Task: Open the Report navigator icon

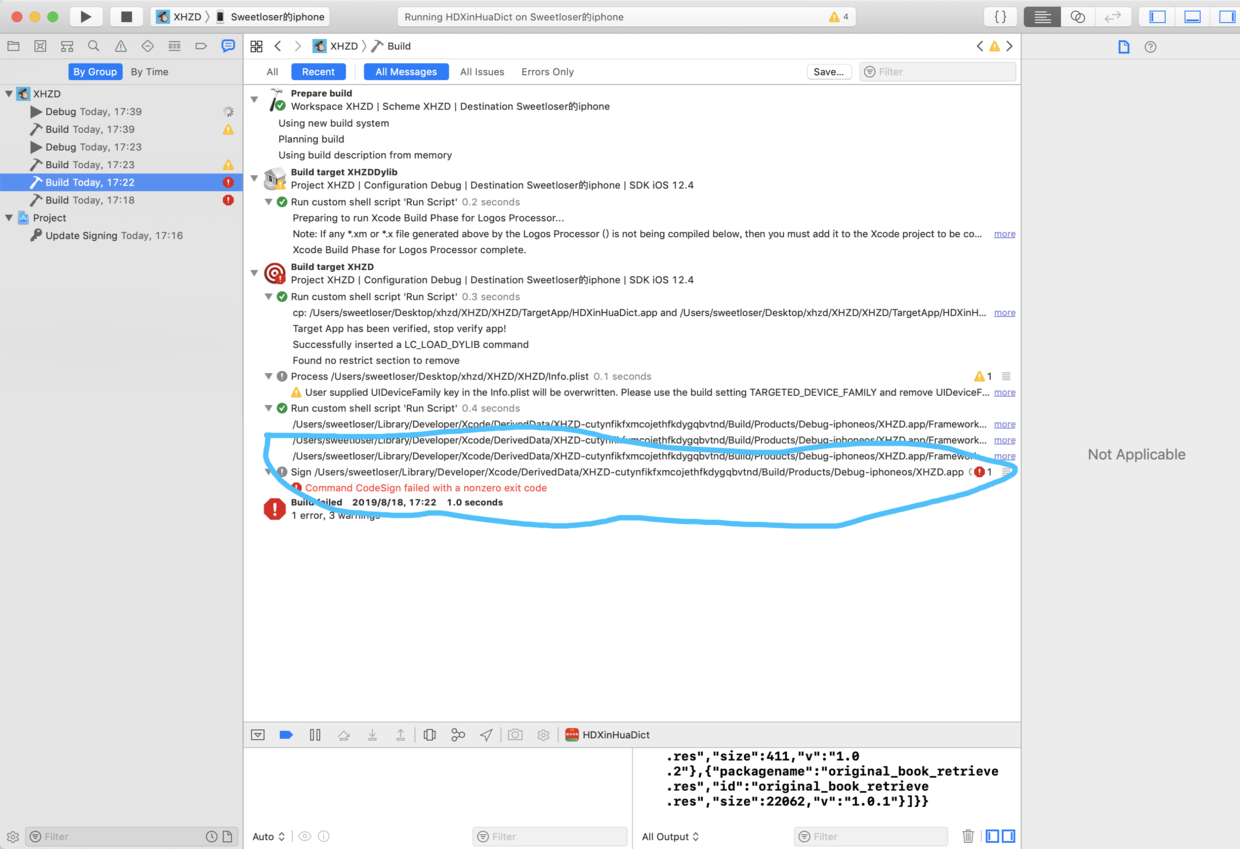Action: pyautogui.click(x=228, y=46)
